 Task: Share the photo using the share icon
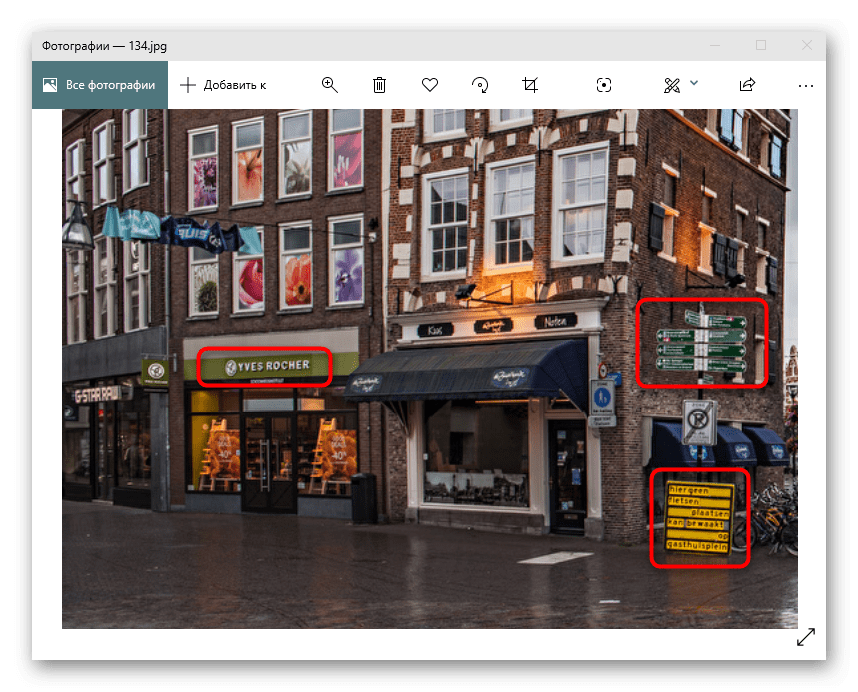coord(747,85)
